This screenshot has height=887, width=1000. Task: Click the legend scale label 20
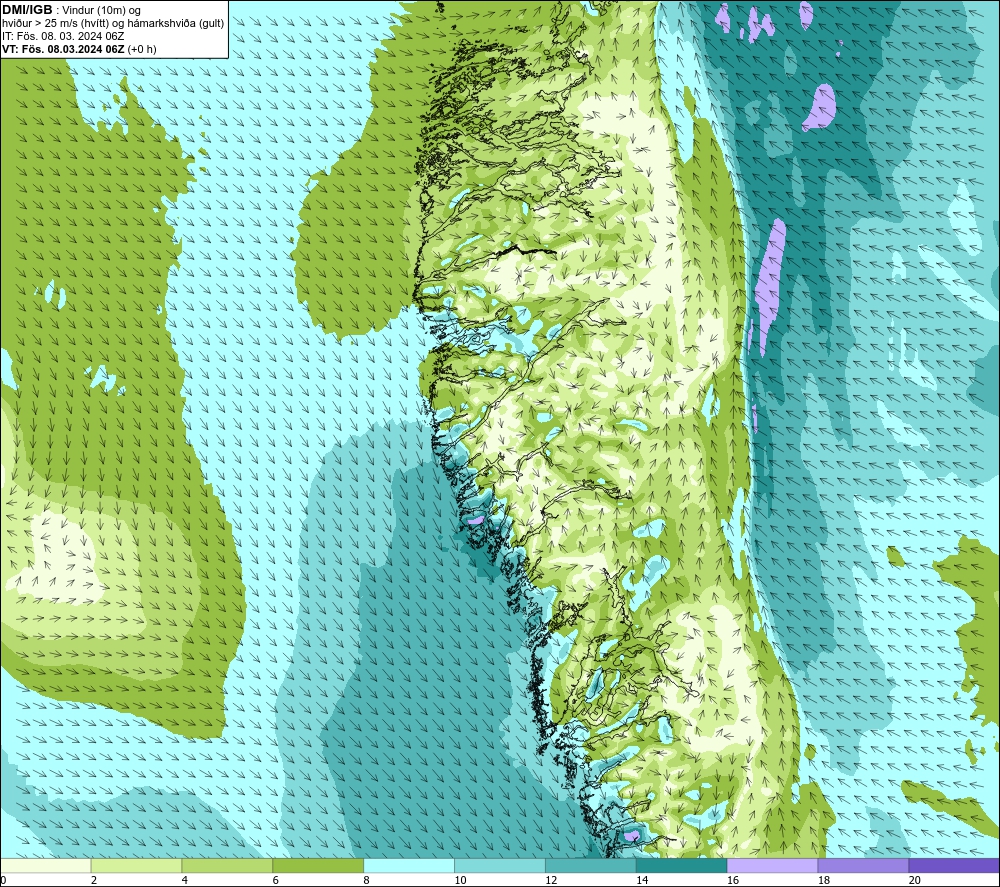click(x=915, y=880)
